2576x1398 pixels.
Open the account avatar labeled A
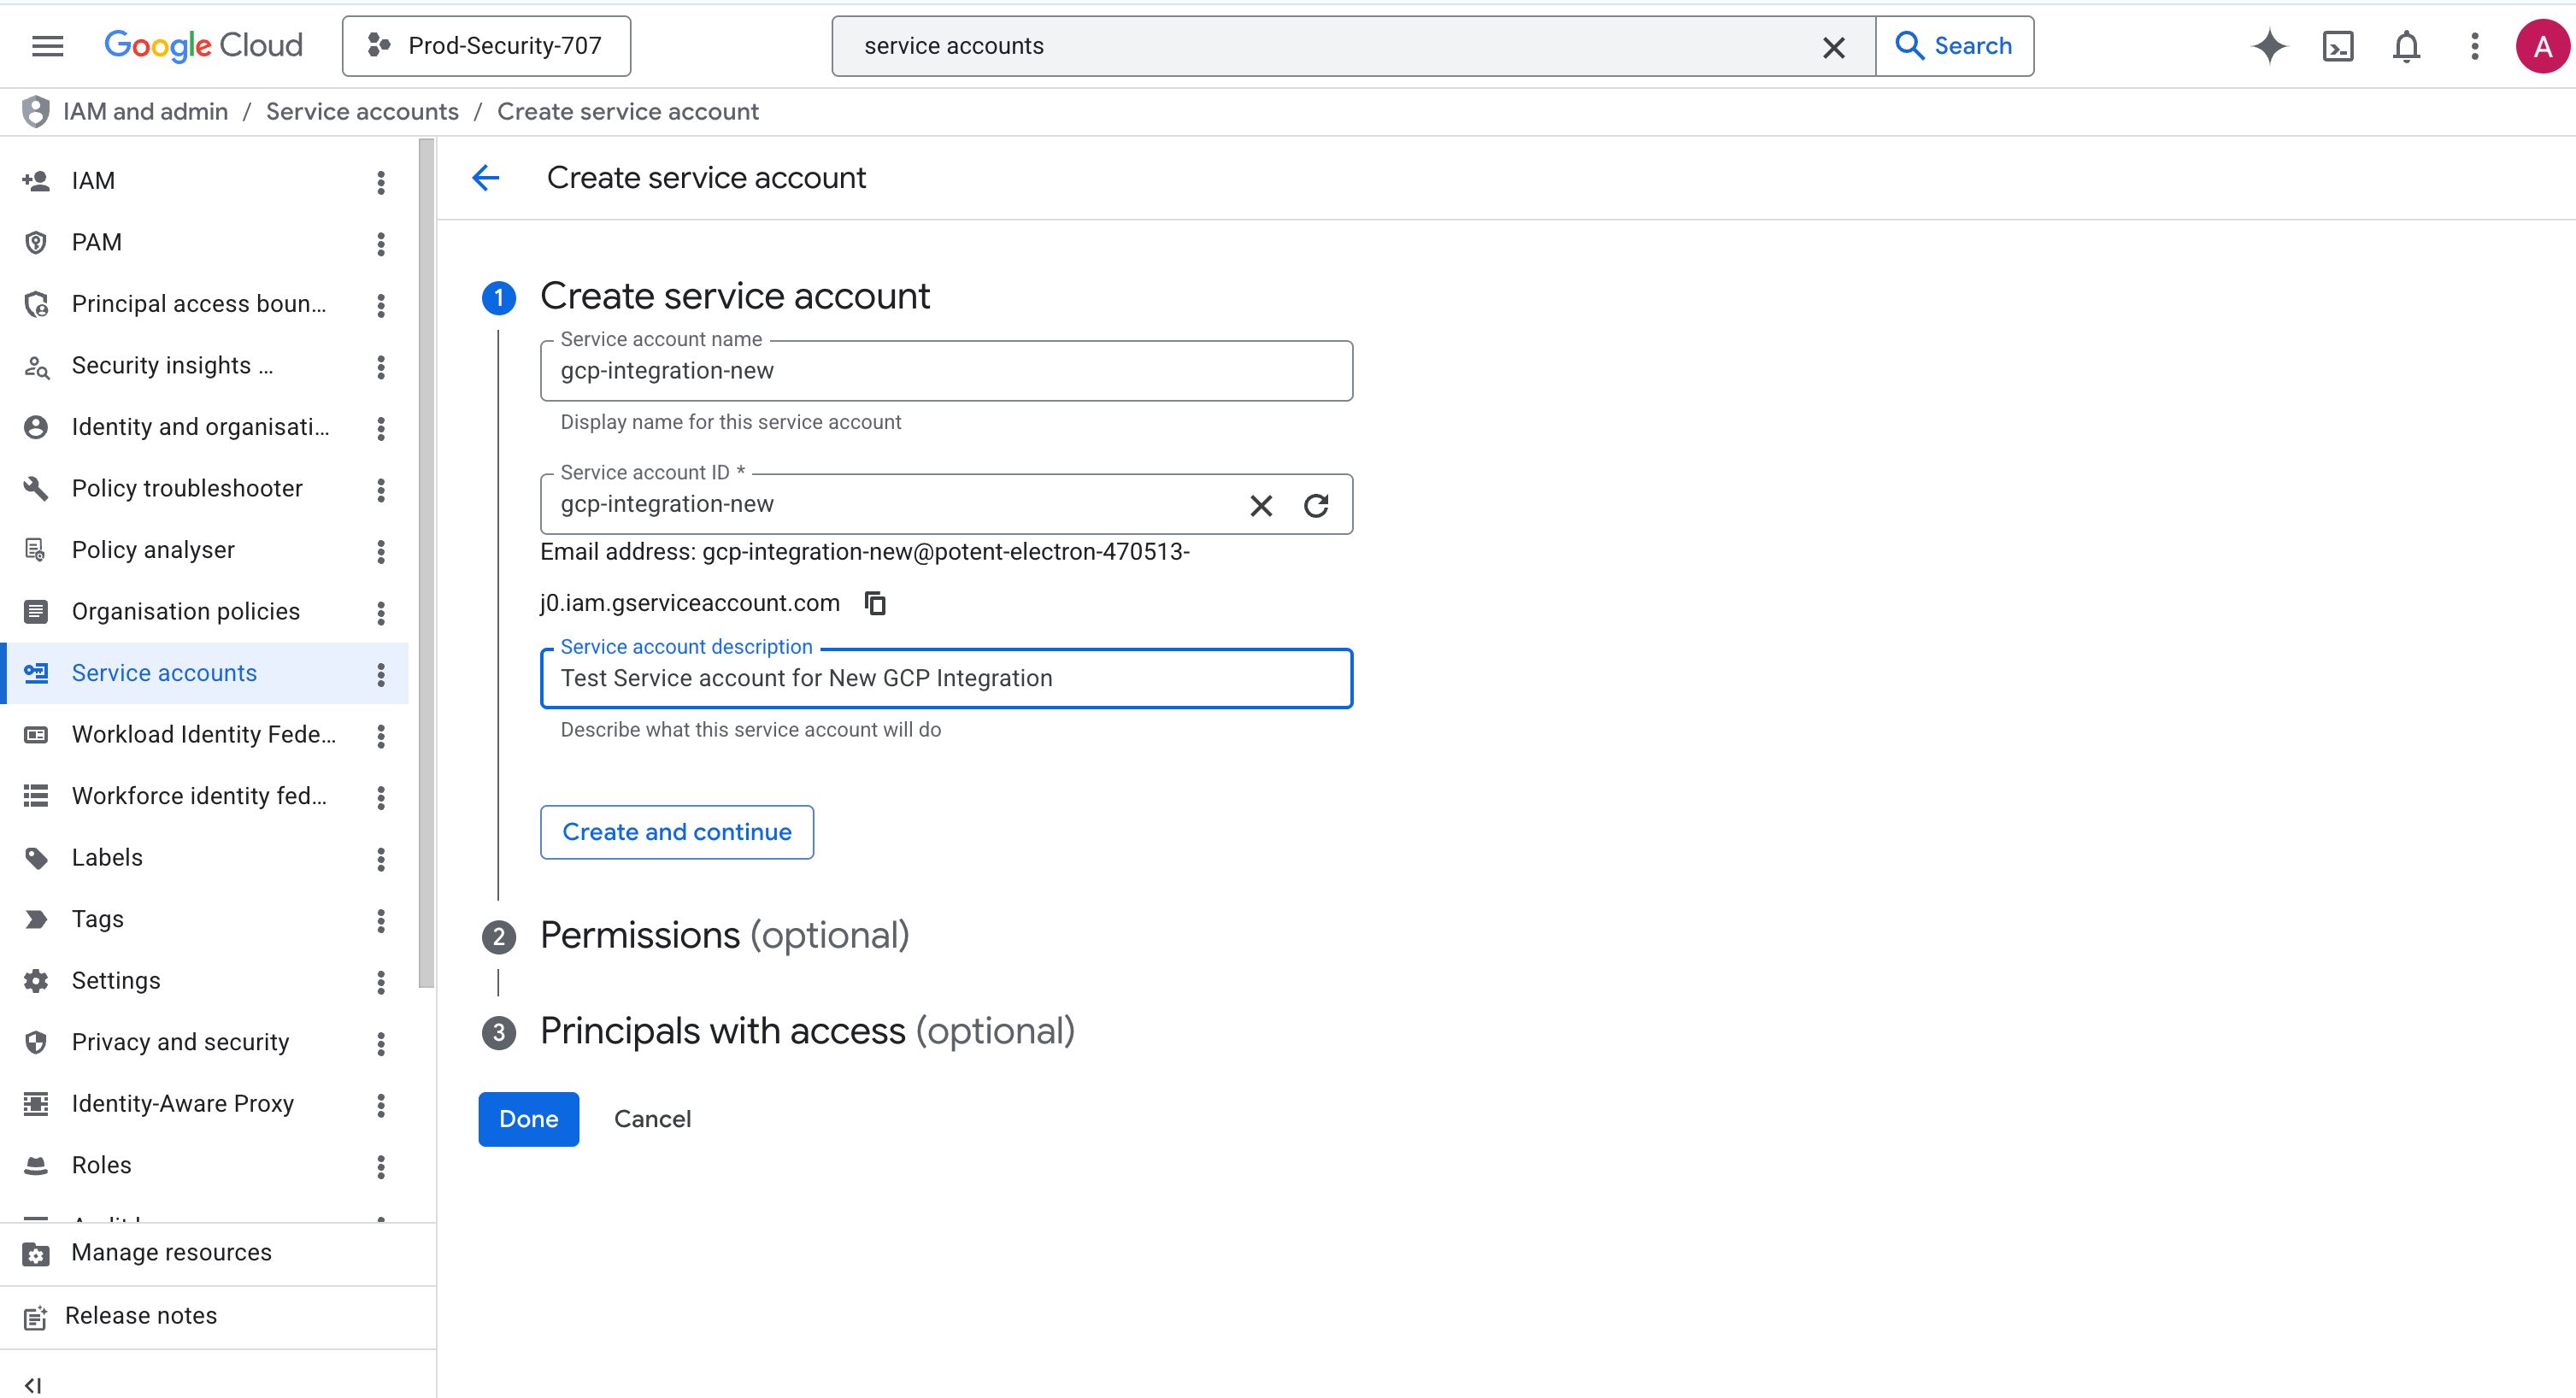pyautogui.click(x=2542, y=46)
